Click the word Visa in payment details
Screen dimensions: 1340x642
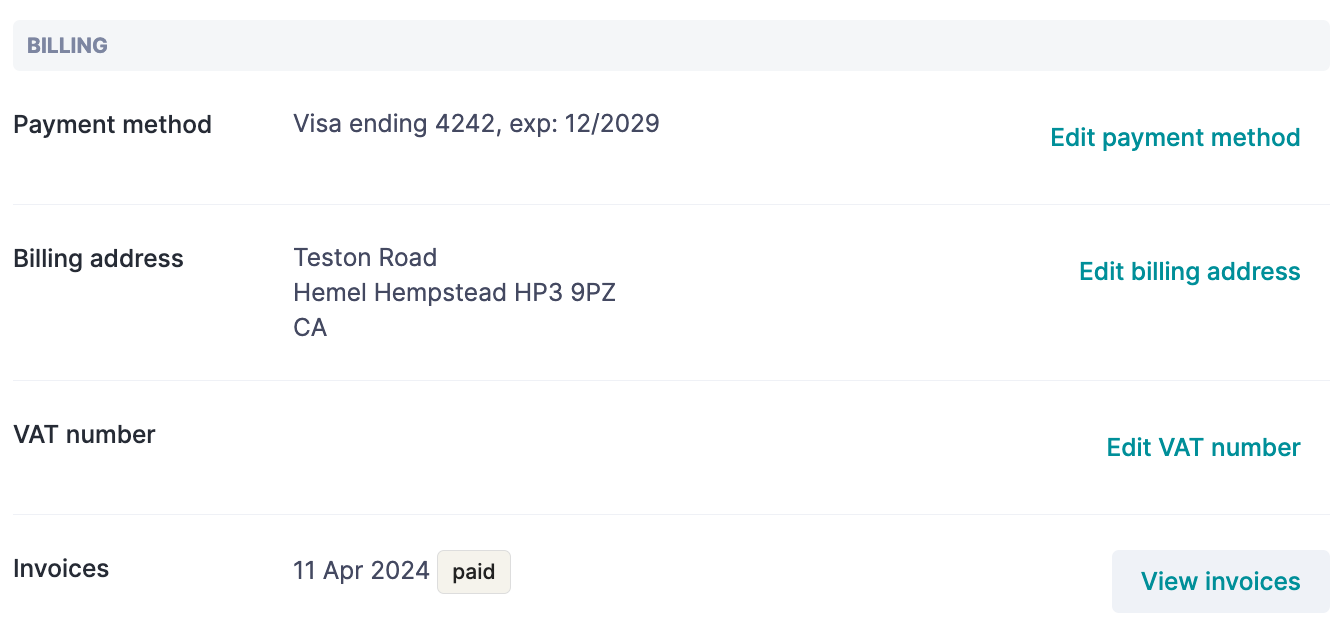click(x=317, y=124)
